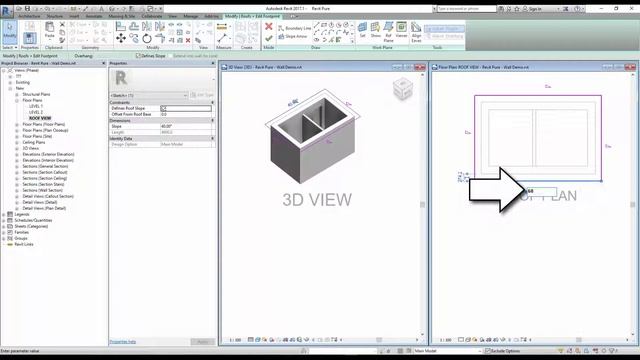Select the Offset tool in Modify panel
This screenshot has width=640, height=360.
(134, 26)
